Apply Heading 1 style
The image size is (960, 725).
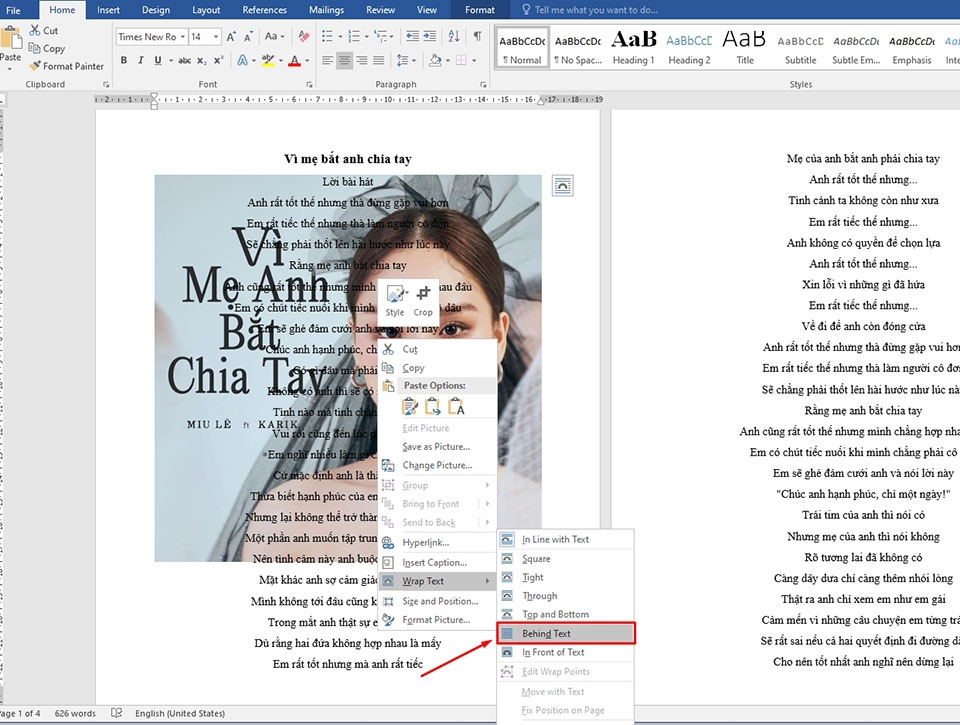634,48
